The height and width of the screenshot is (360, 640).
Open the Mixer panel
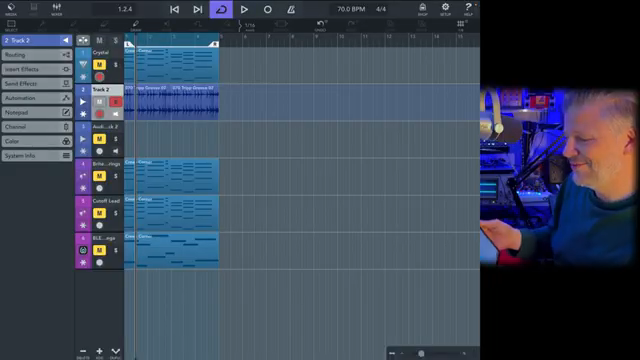[56, 9]
